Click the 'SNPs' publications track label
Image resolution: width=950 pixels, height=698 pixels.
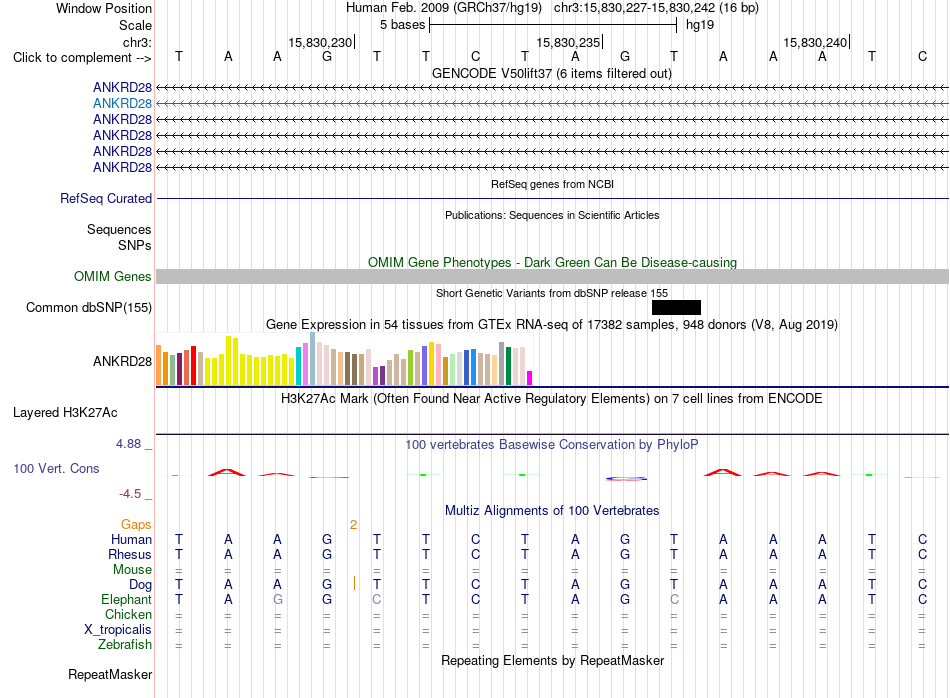(x=135, y=245)
